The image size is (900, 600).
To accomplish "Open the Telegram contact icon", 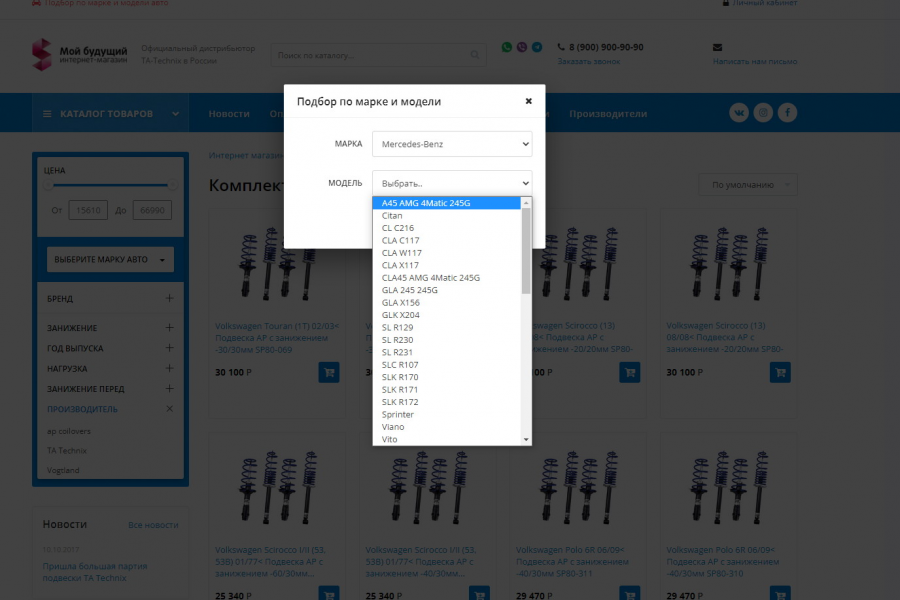I will [x=537, y=47].
